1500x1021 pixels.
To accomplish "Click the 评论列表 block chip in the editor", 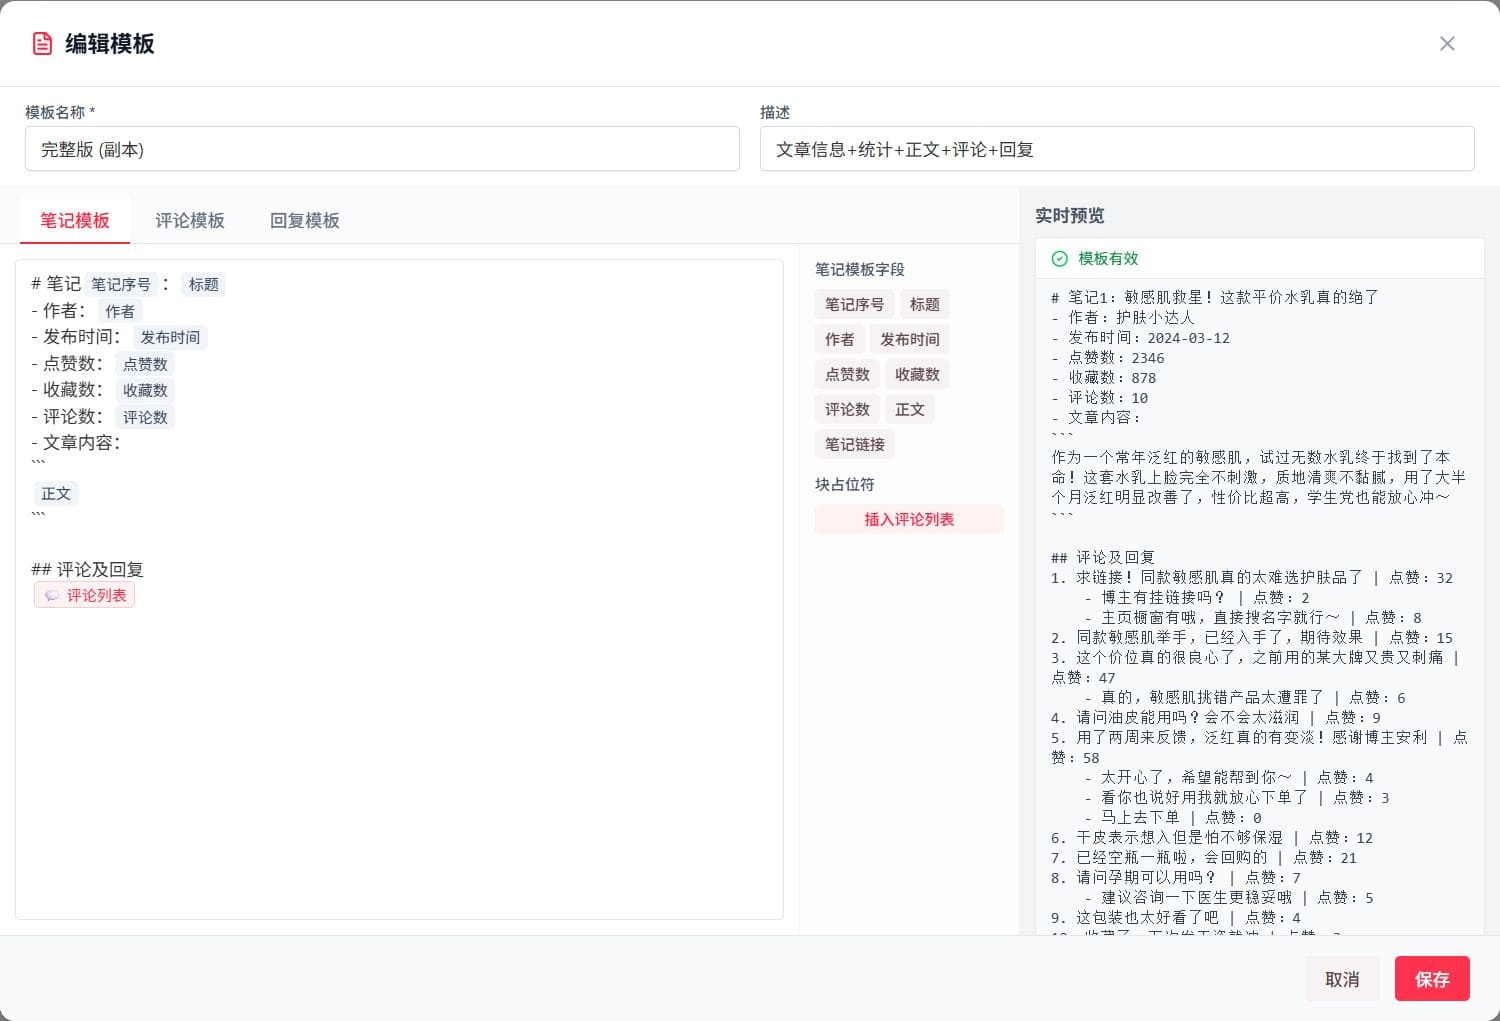I will 85,595.
